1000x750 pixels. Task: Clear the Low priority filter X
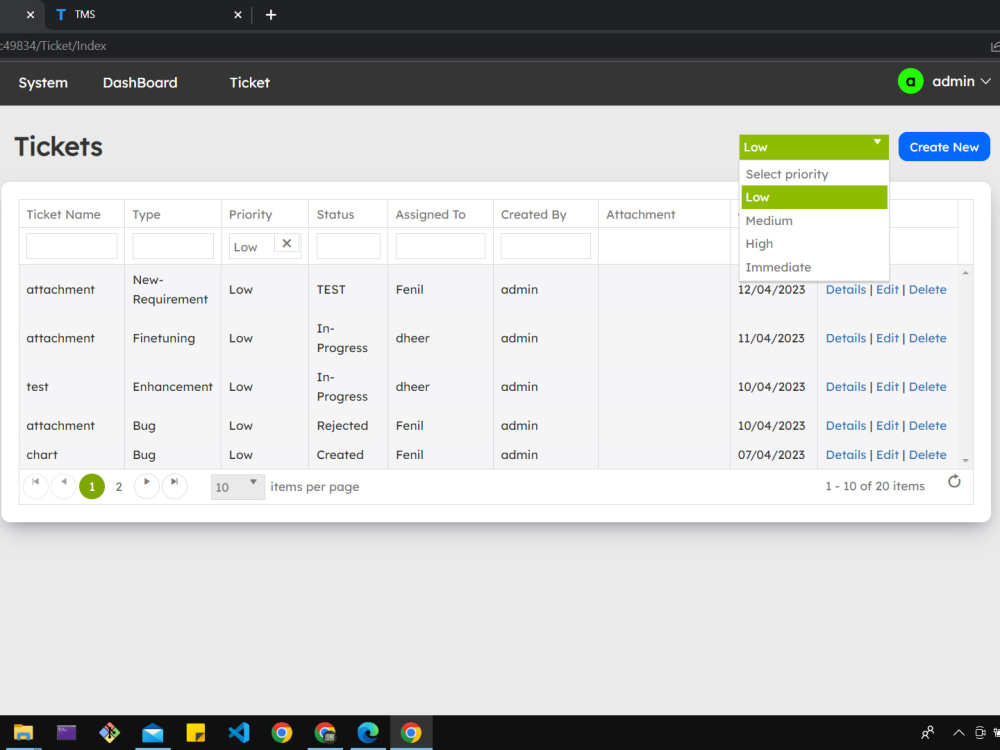coord(287,243)
